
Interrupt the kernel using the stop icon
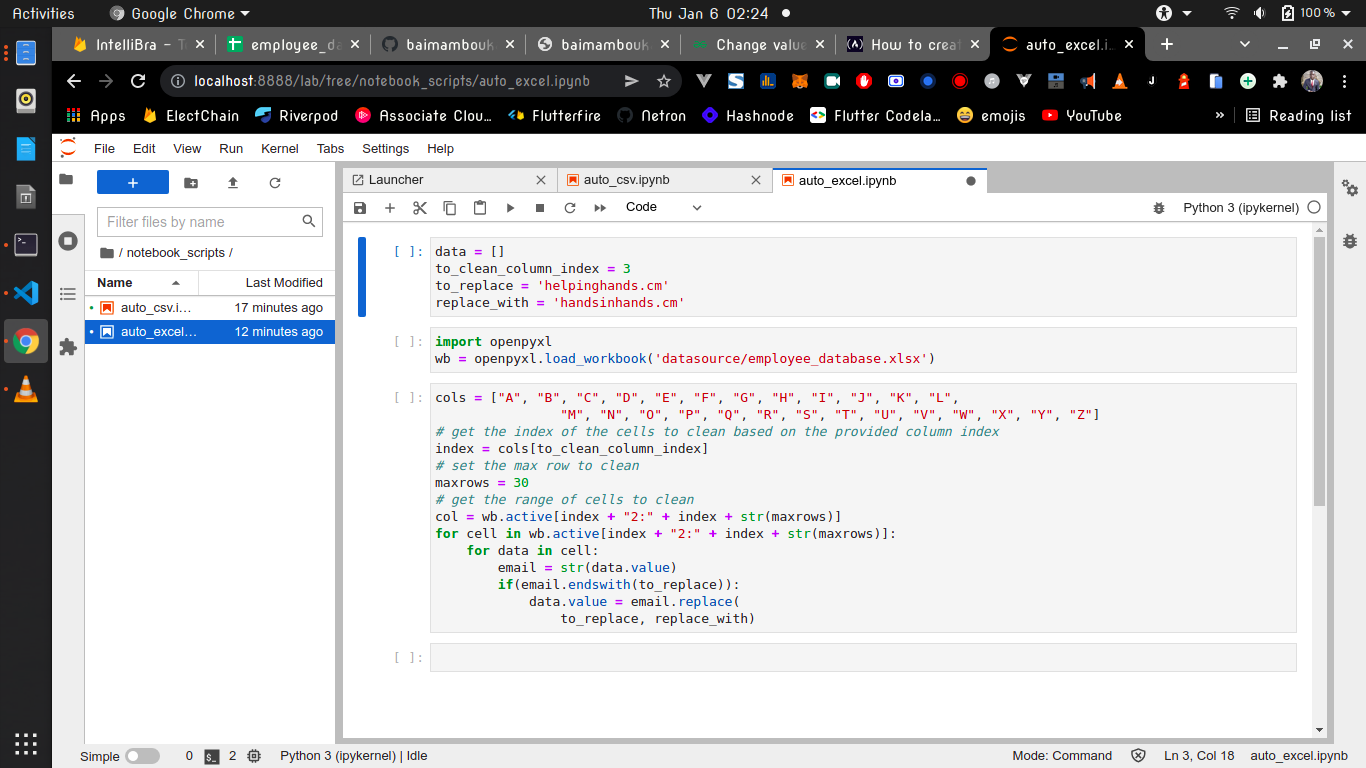(539, 207)
